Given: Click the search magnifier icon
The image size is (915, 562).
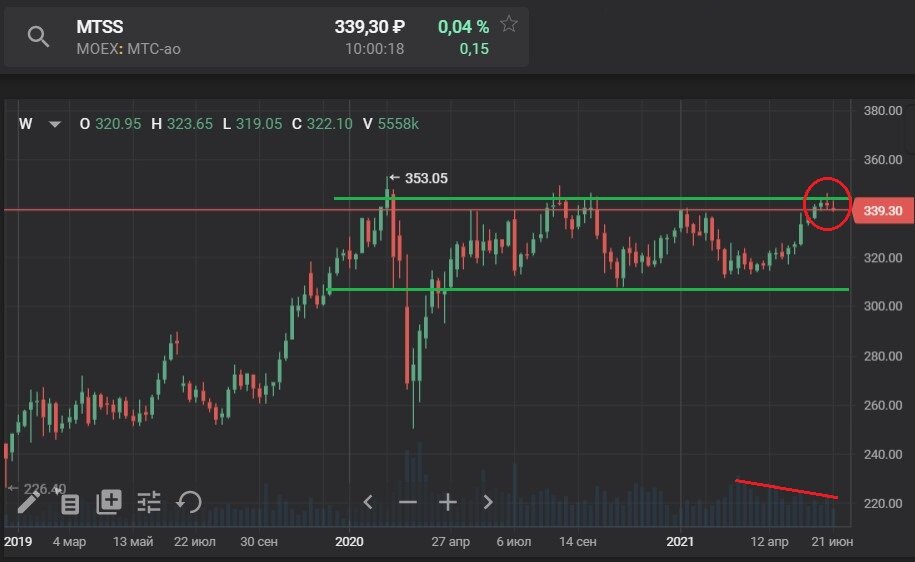Looking at the screenshot, I should coord(38,37).
